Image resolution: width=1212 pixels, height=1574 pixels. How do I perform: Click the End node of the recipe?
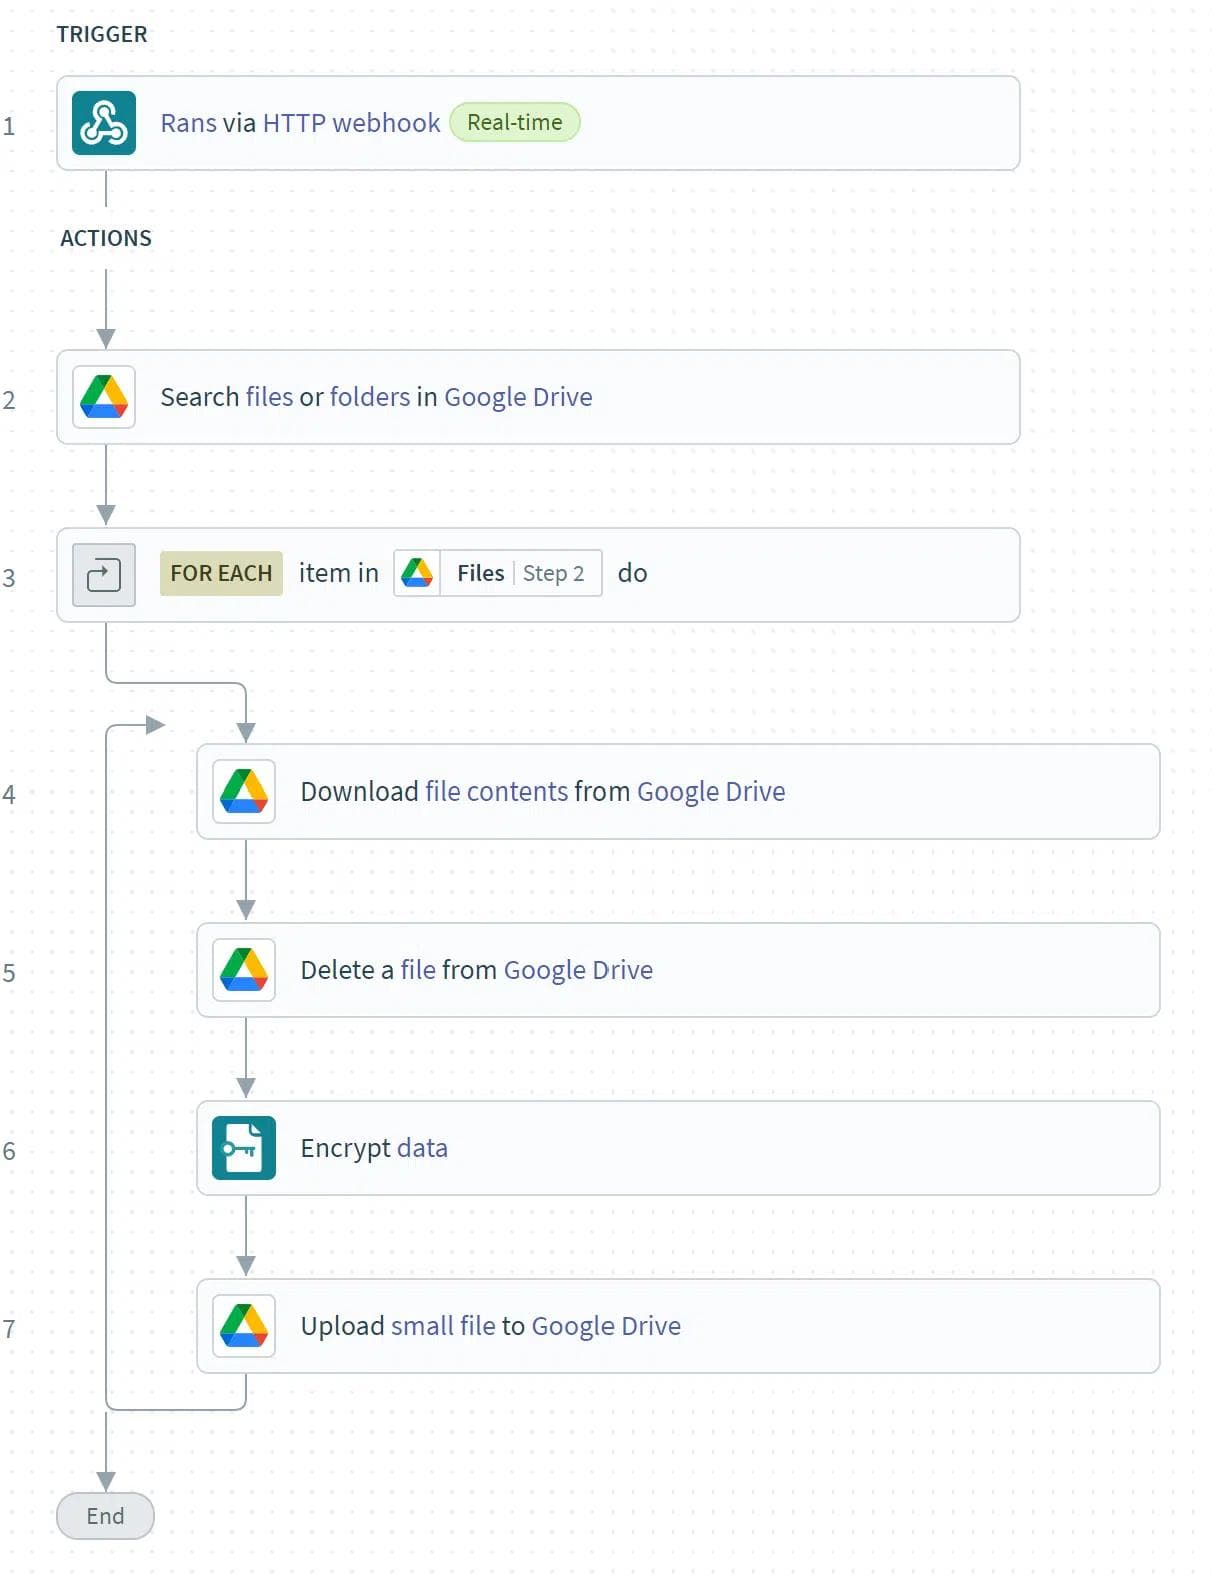(x=105, y=1516)
